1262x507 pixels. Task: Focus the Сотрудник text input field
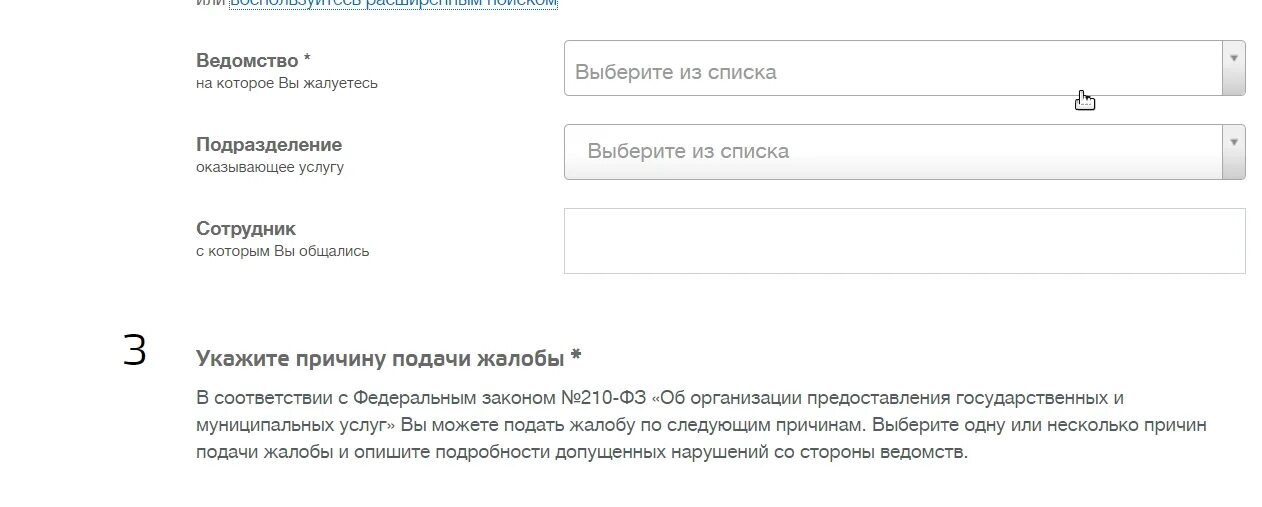[x=905, y=241]
